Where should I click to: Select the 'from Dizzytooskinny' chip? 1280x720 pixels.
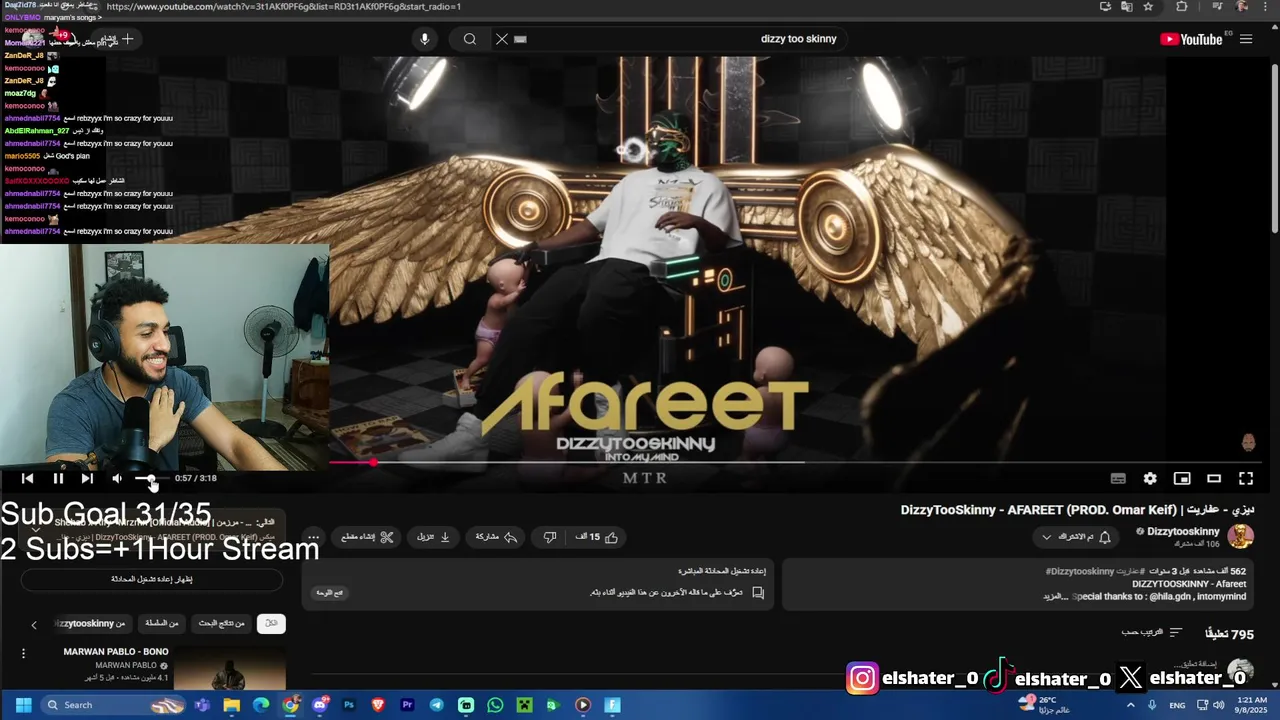(92, 623)
